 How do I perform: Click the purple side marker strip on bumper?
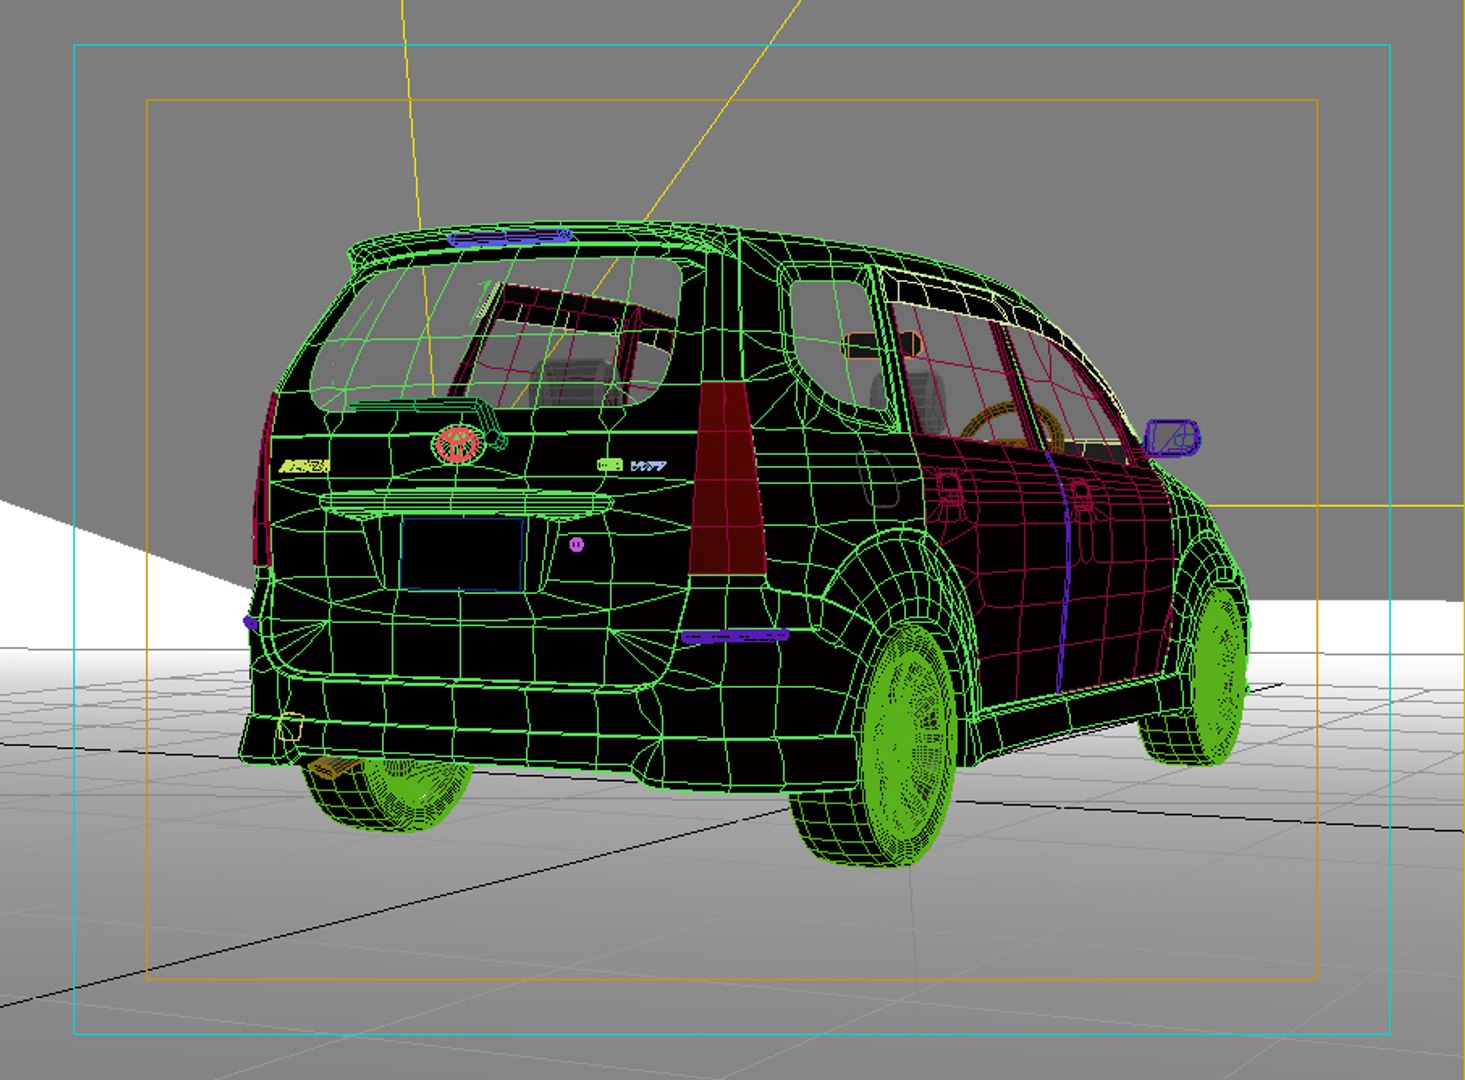click(735, 635)
